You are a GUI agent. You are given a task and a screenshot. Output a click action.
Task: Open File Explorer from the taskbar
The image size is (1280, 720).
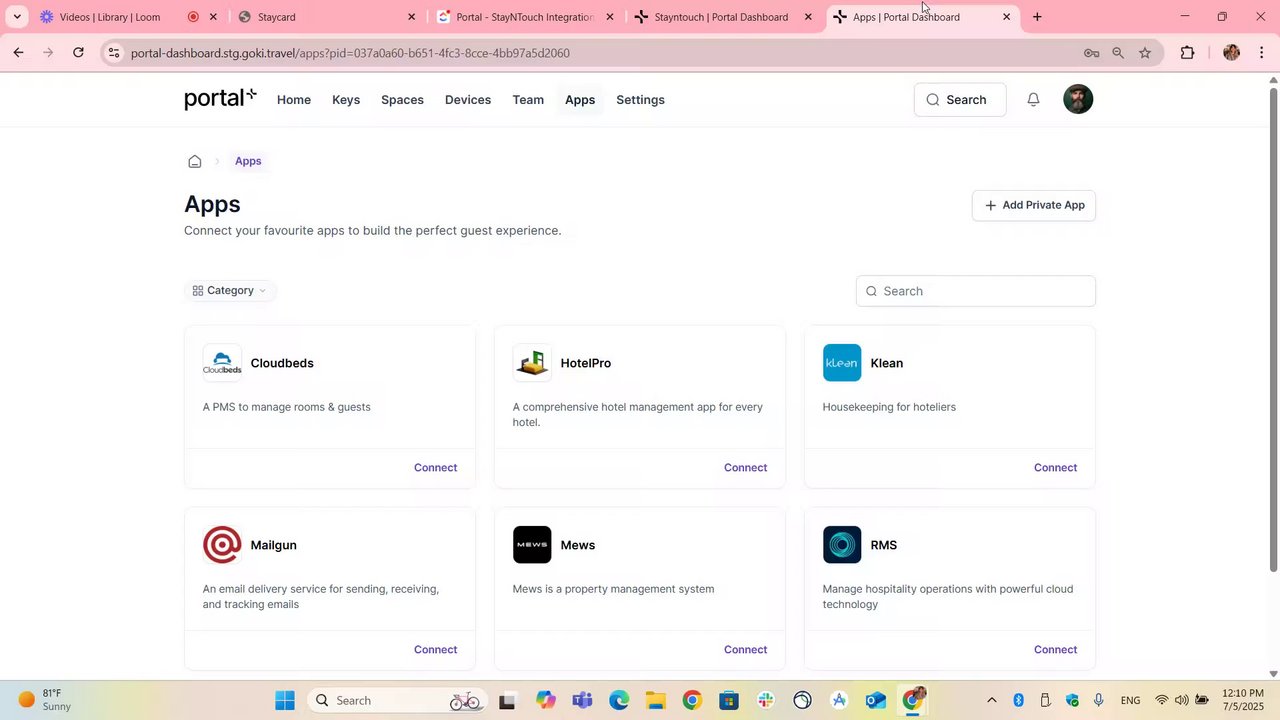pyautogui.click(x=655, y=700)
